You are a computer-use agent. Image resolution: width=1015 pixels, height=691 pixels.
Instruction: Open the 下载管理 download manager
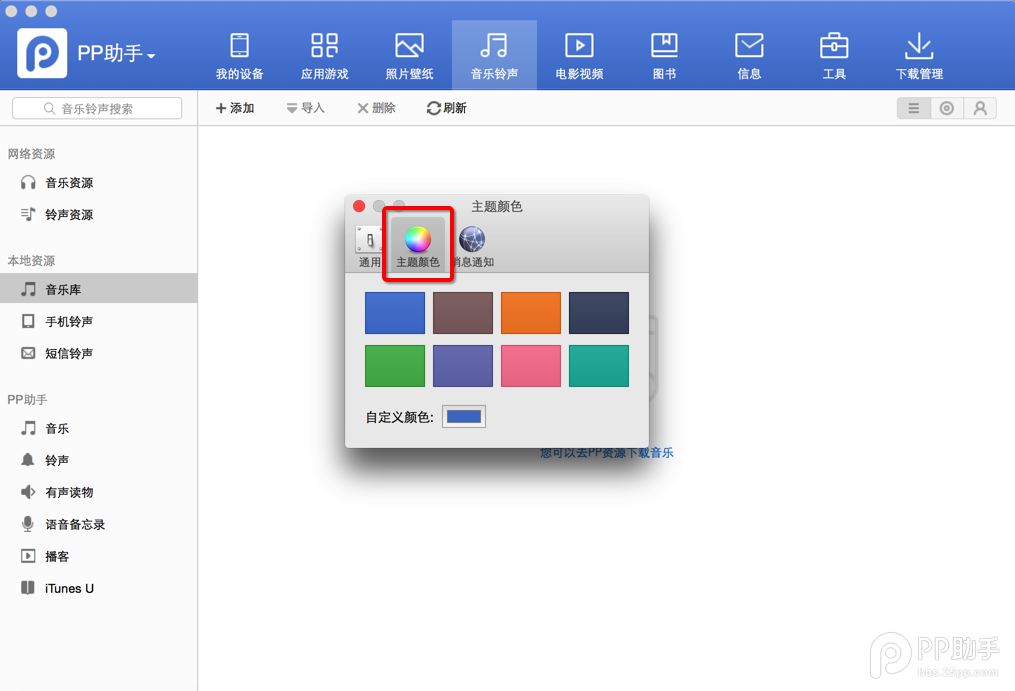(919, 56)
